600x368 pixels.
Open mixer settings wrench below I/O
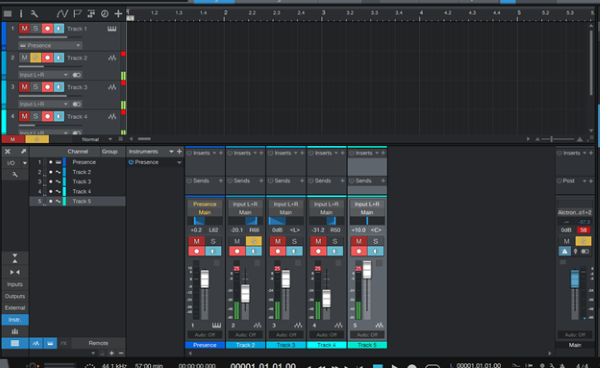pos(15,174)
